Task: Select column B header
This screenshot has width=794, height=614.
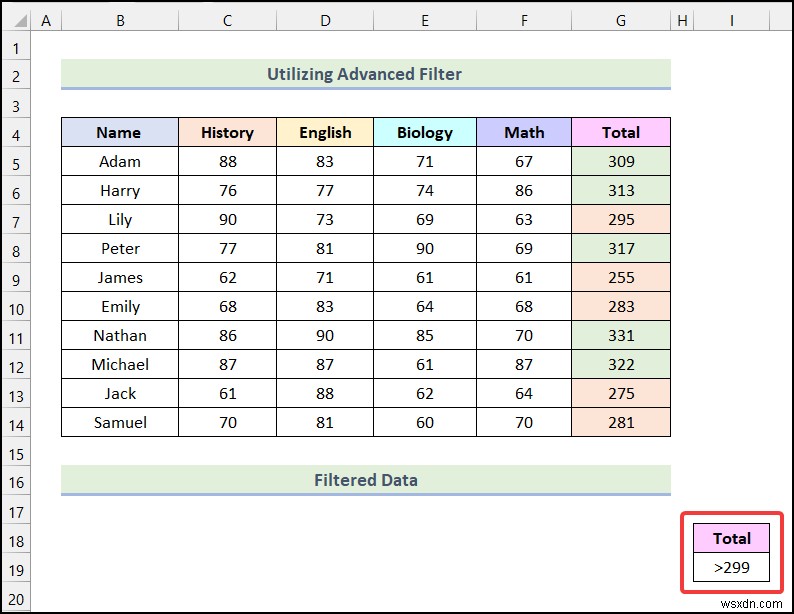Action: (x=120, y=21)
